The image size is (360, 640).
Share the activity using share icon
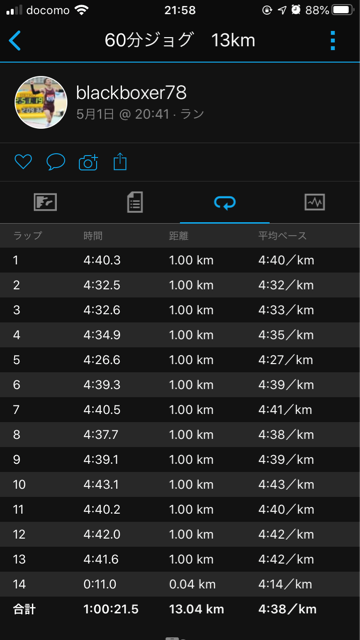[120, 162]
